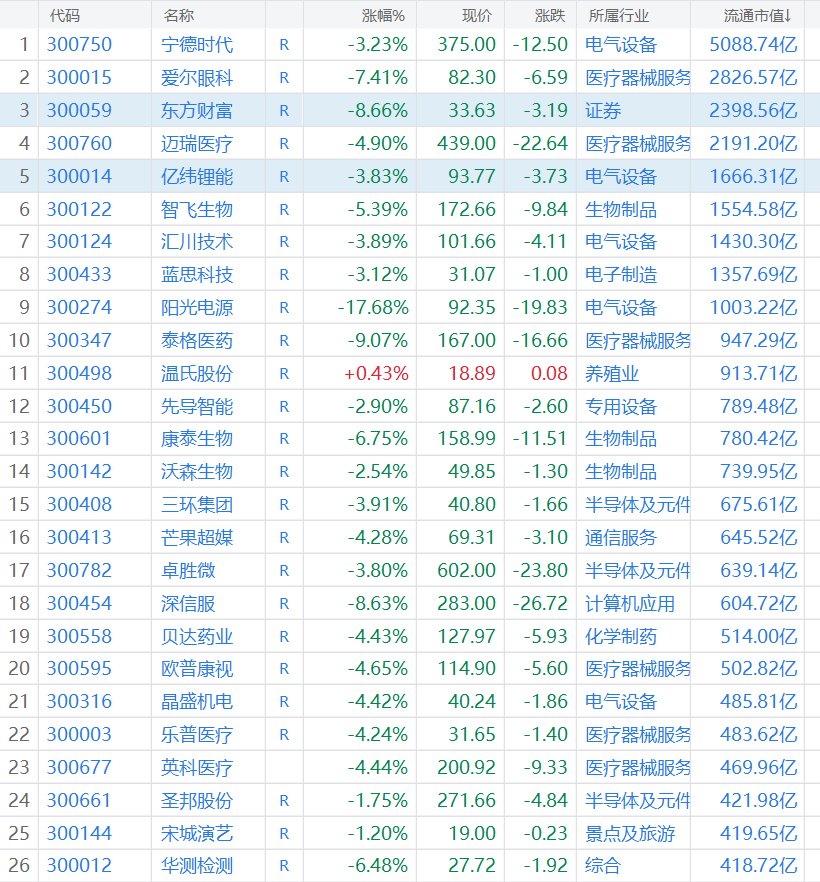The width and height of the screenshot is (820, 882).
Task: Click the R marker for 先导智能
Action: pos(284,407)
